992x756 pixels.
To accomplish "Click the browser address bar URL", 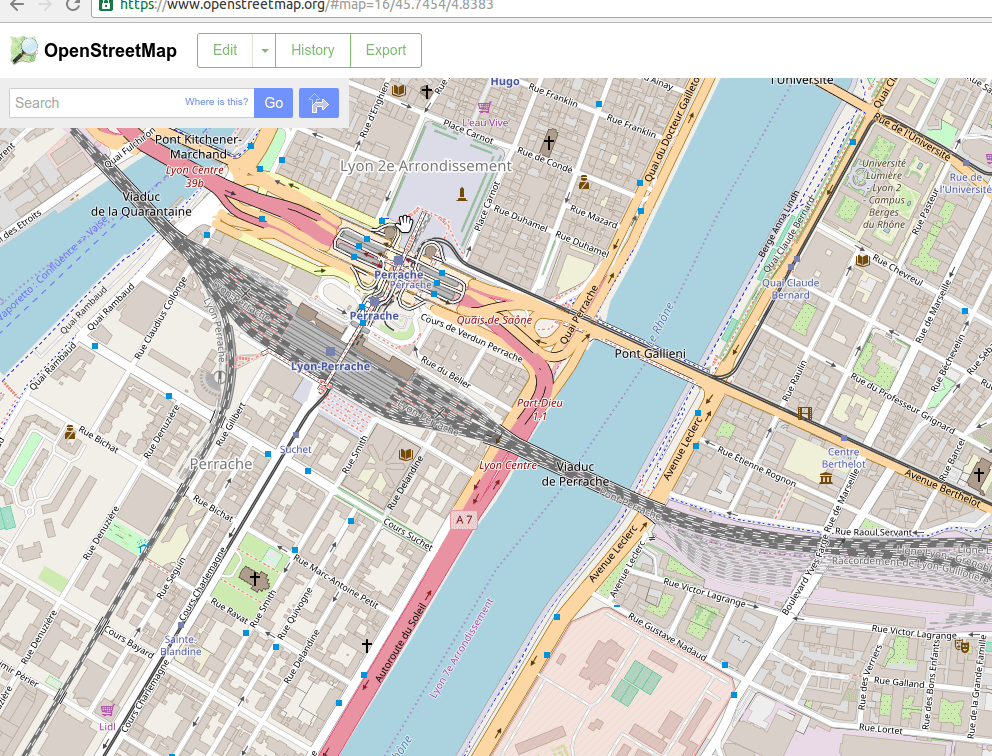I will 307,6.
